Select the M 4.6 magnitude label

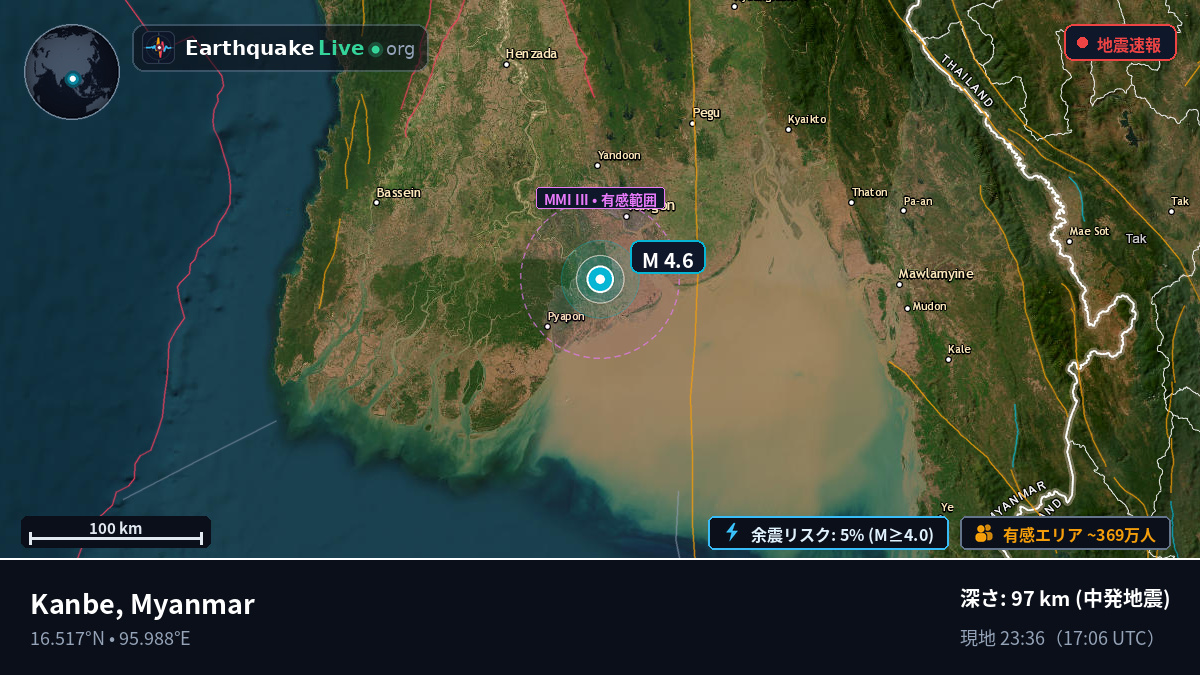(668, 260)
